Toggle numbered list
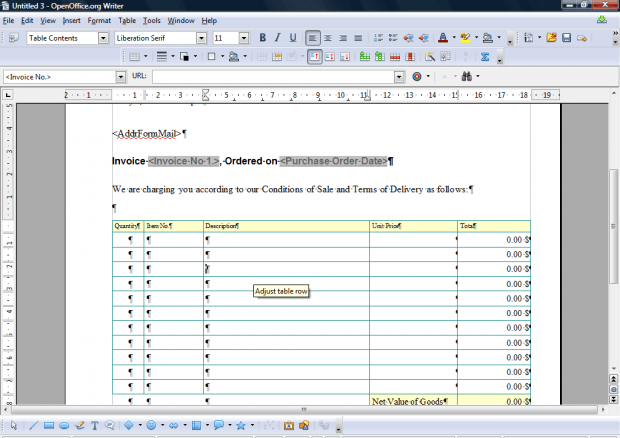Screen dimensions: 620x438 tap(378, 38)
